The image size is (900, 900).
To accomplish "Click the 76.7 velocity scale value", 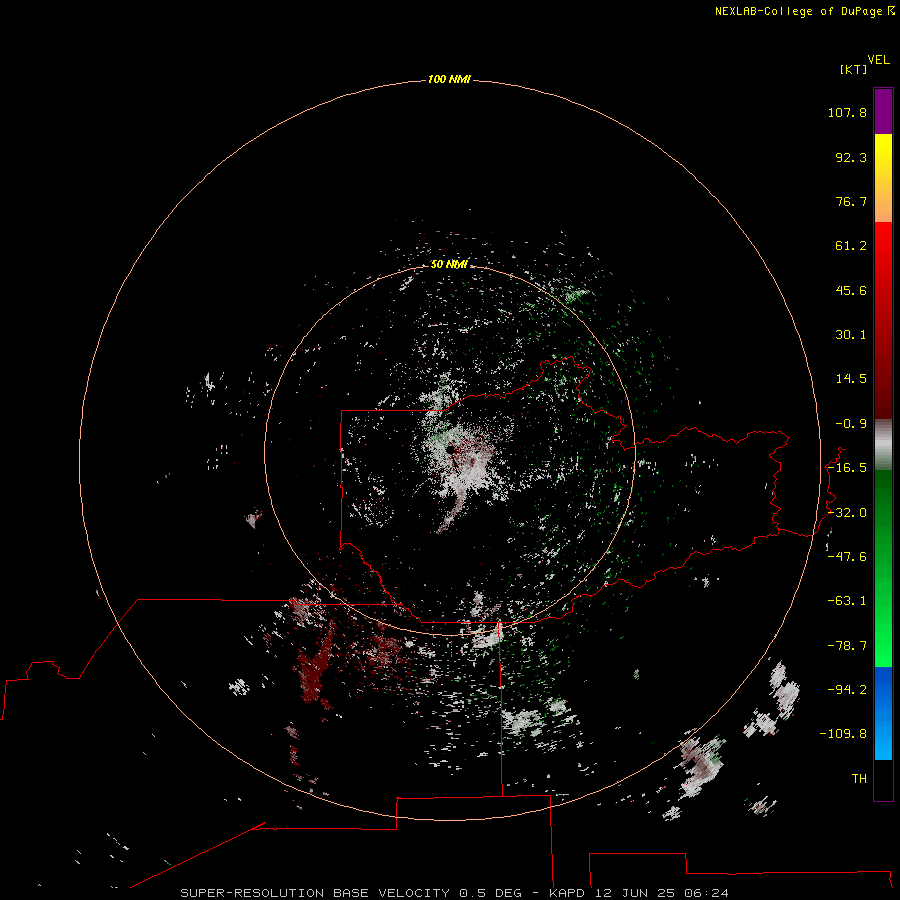I will [851, 201].
